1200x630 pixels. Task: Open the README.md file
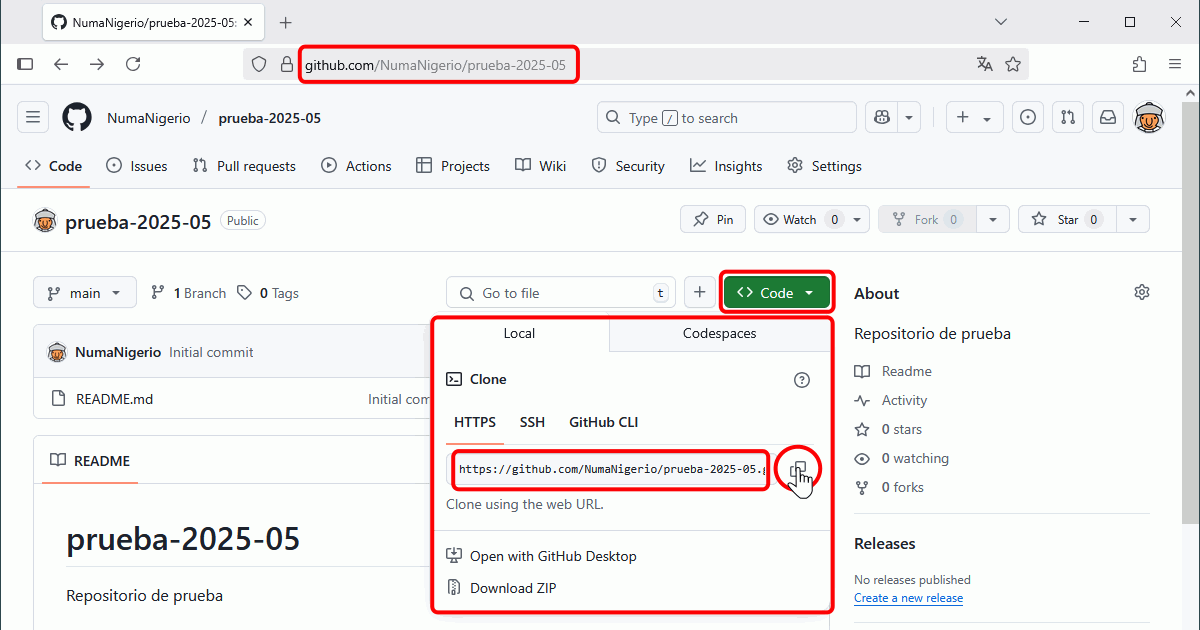point(115,399)
